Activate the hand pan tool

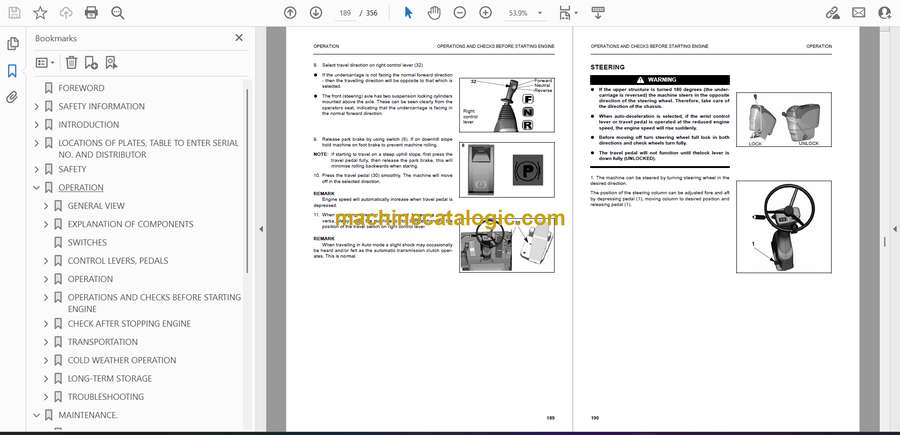[x=434, y=13]
